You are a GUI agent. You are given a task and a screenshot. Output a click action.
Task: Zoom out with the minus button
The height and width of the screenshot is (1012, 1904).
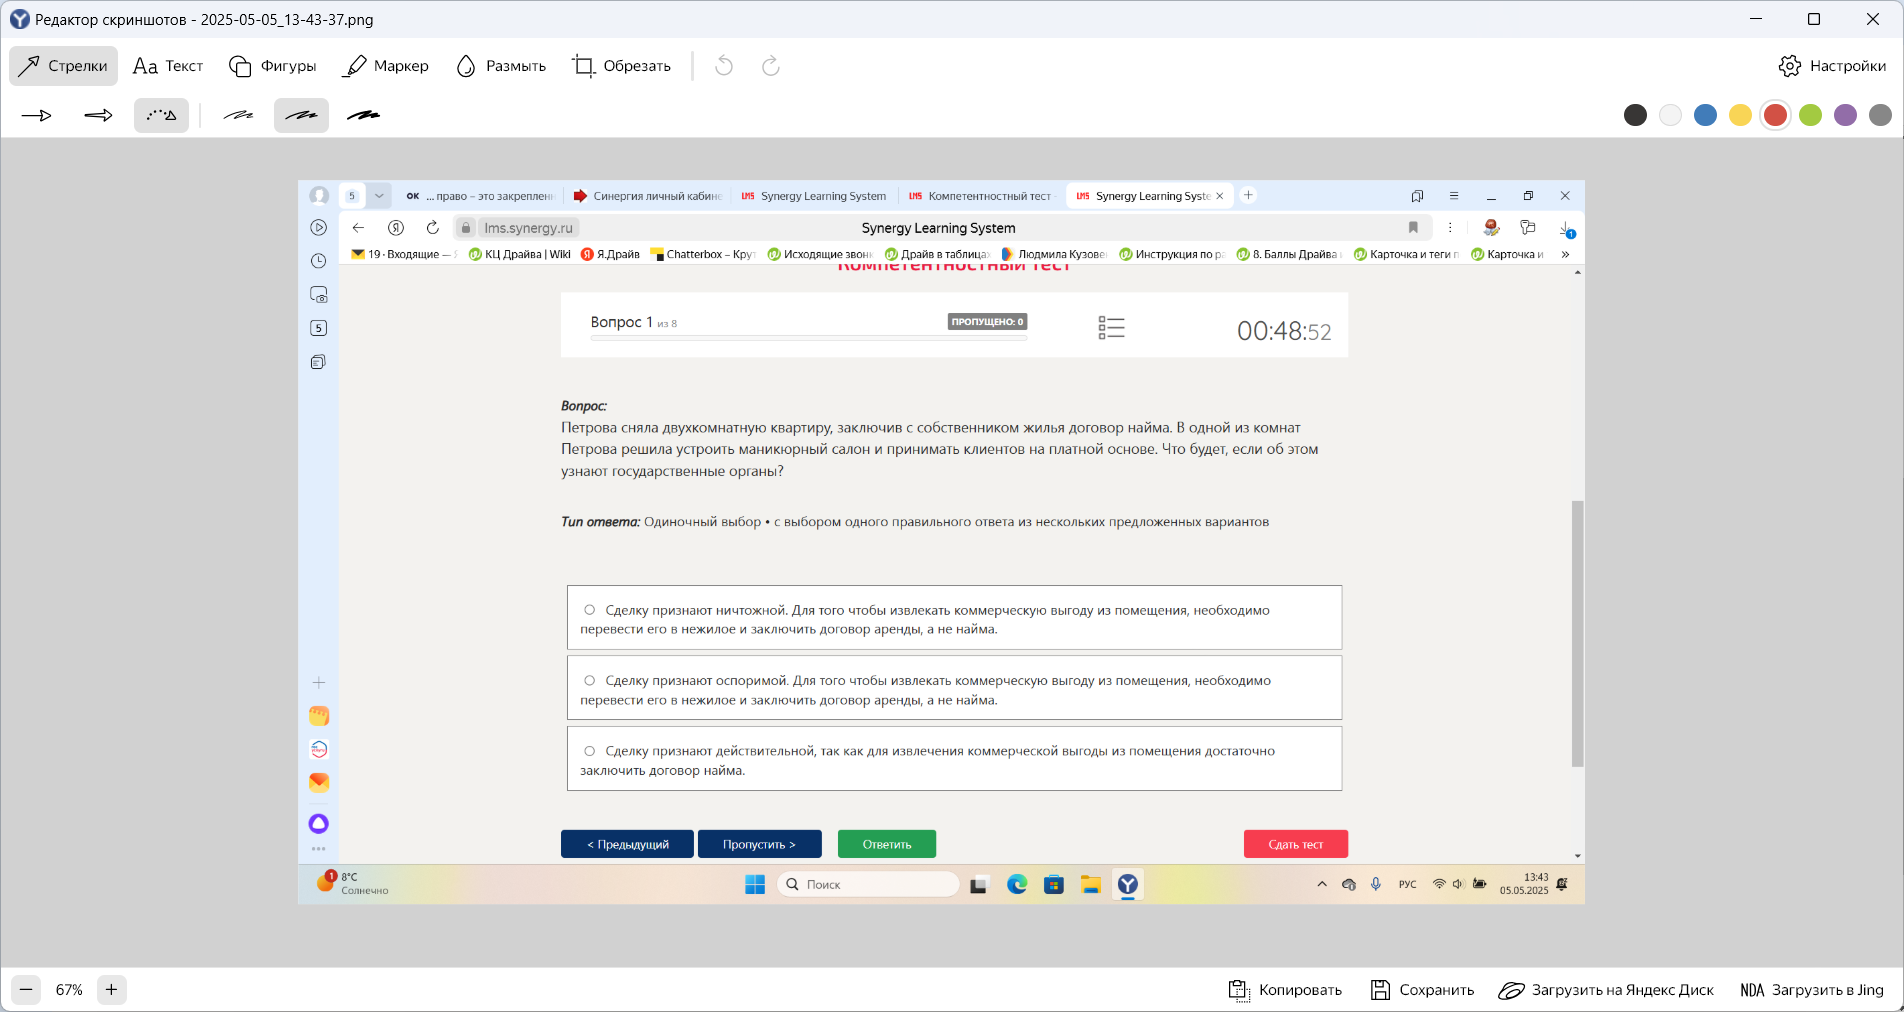(27, 990)
